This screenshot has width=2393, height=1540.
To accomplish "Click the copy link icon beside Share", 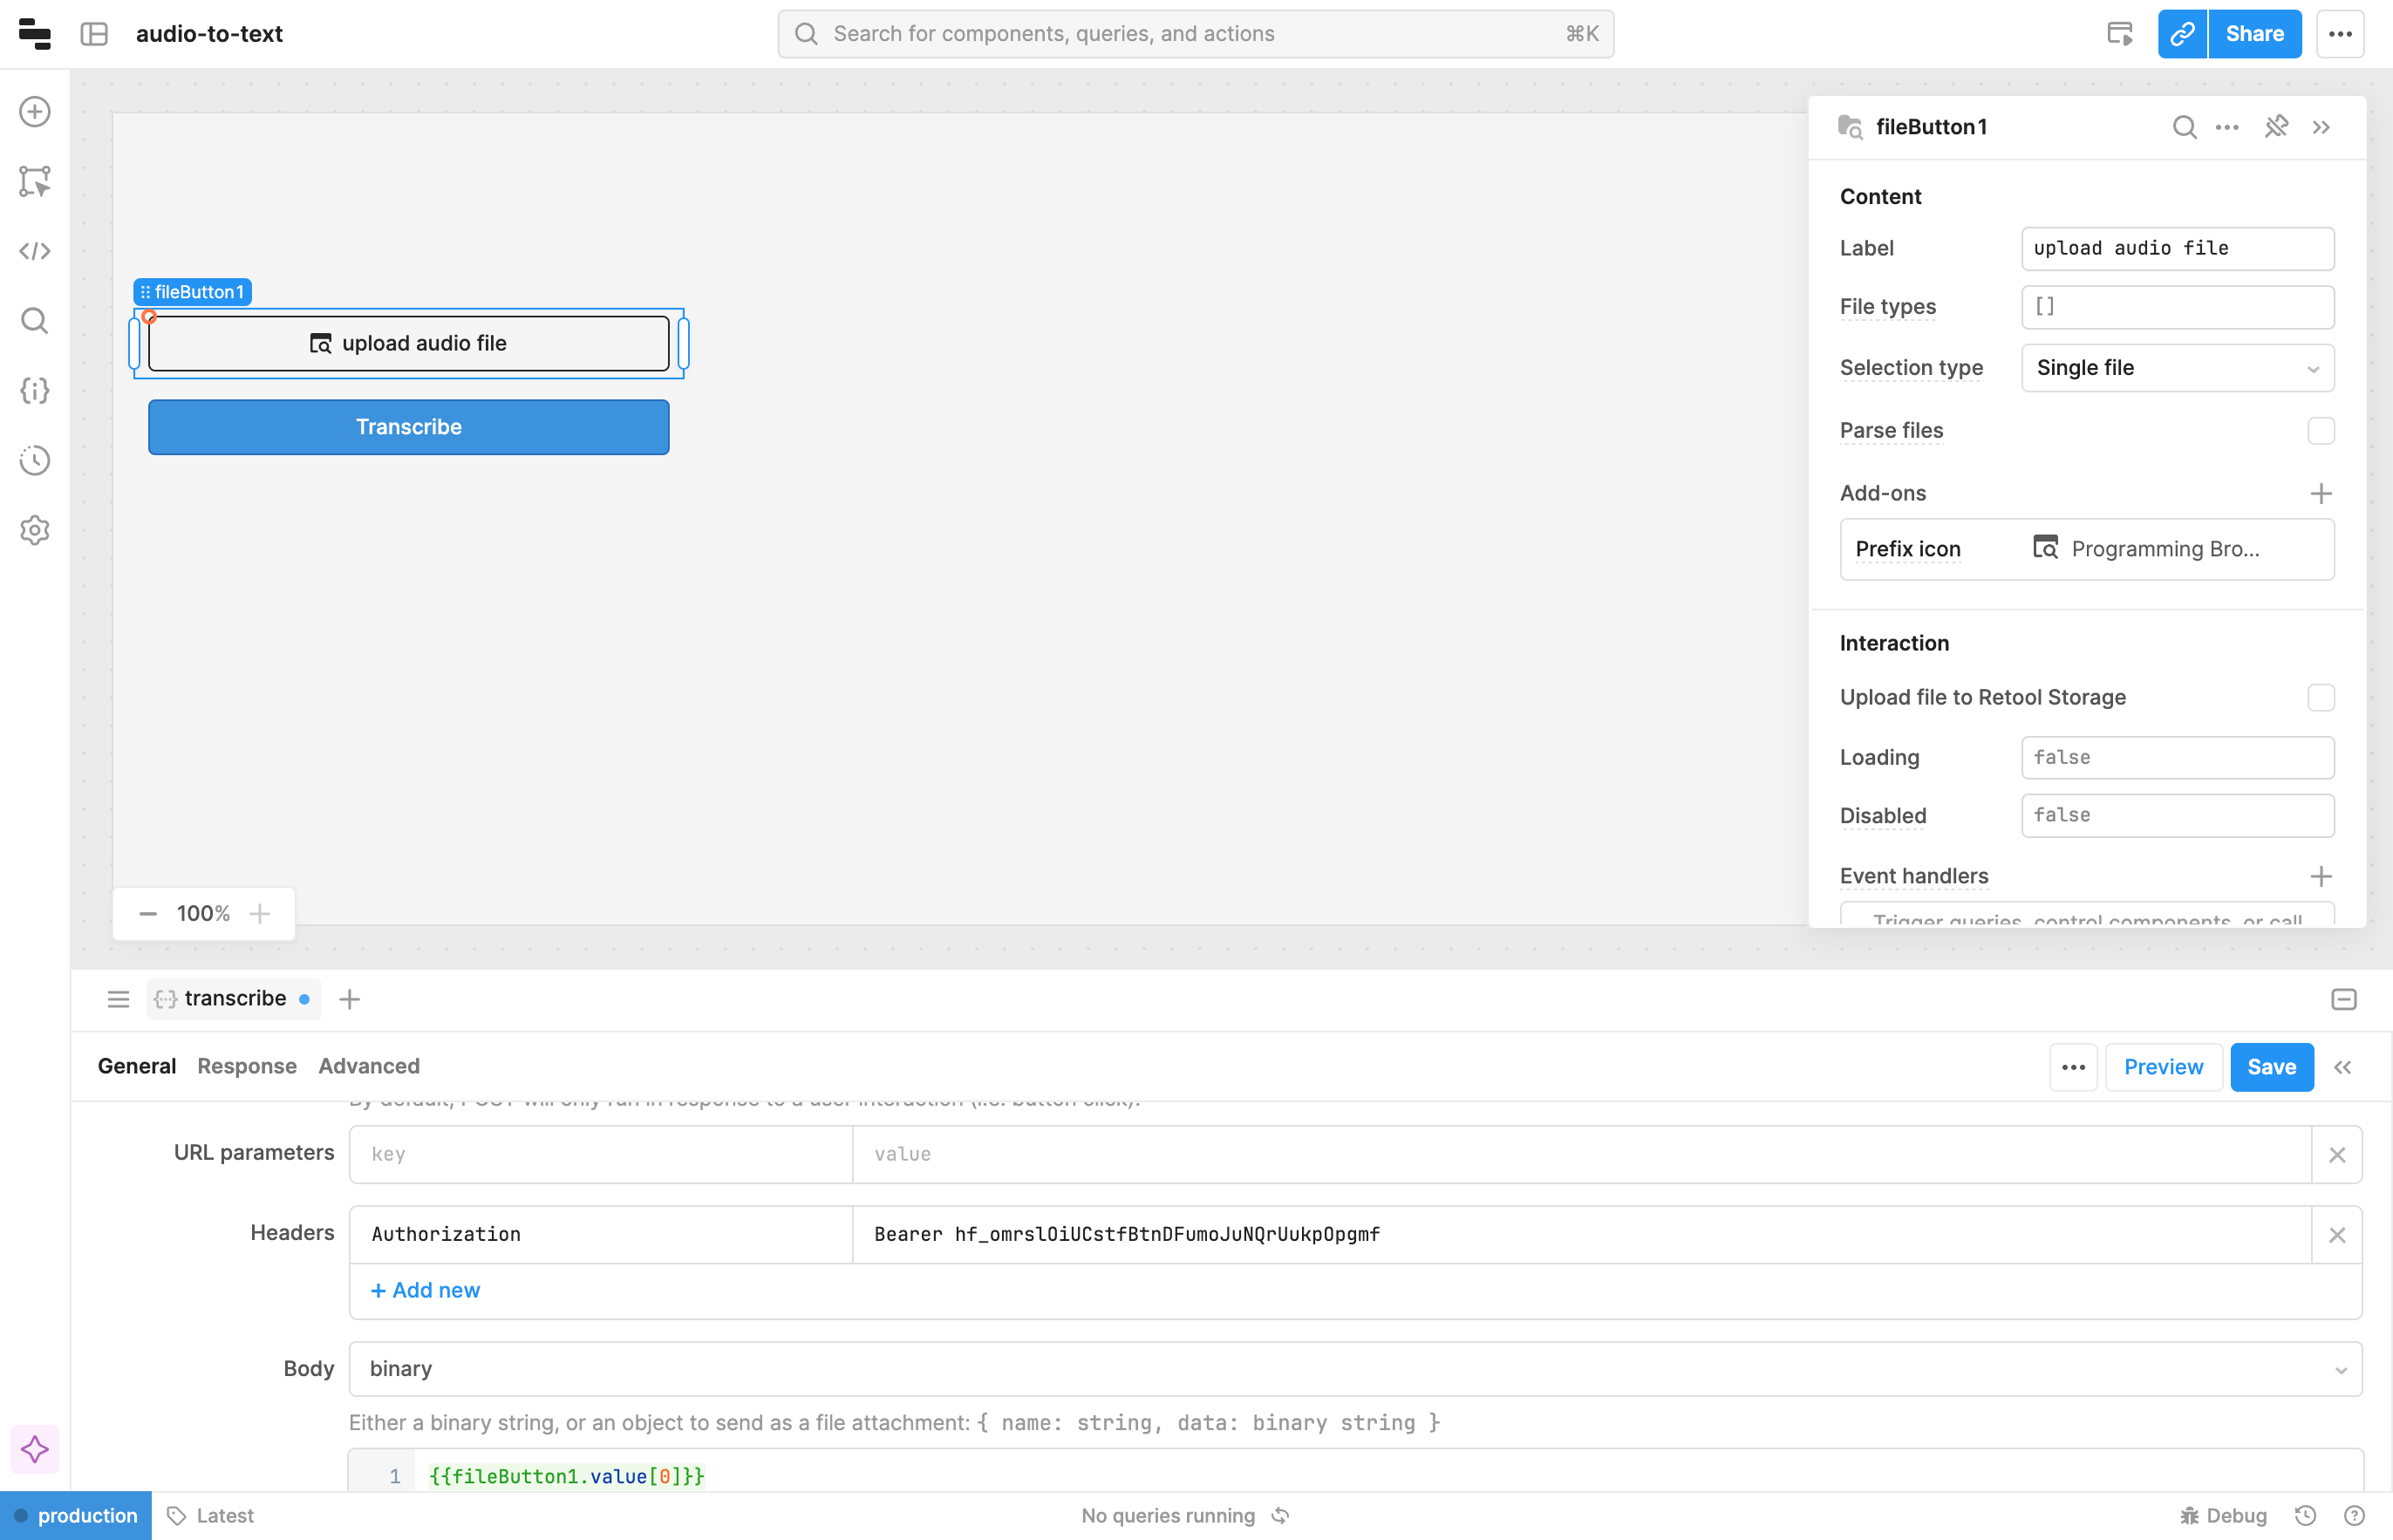I will (2182, 34).
